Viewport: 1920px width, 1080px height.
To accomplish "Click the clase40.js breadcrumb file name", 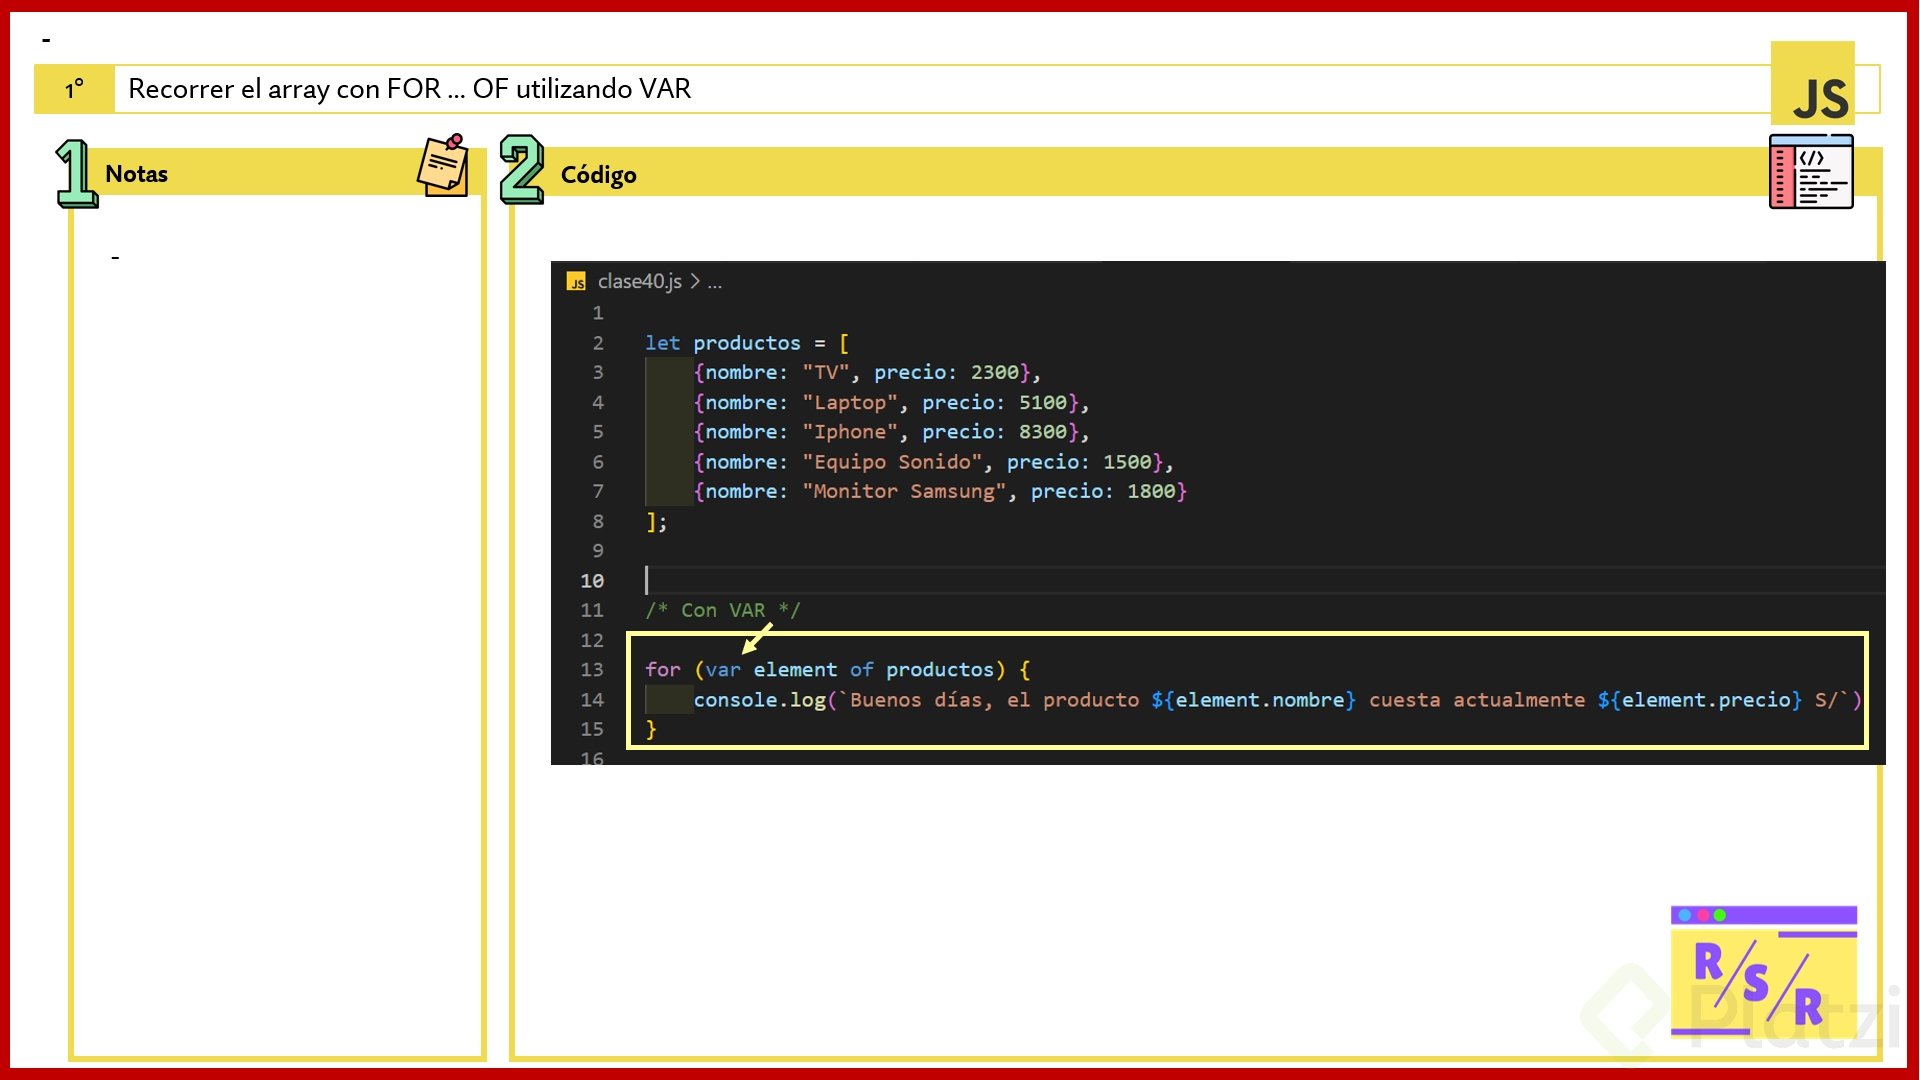I will (x=639, y=282).
